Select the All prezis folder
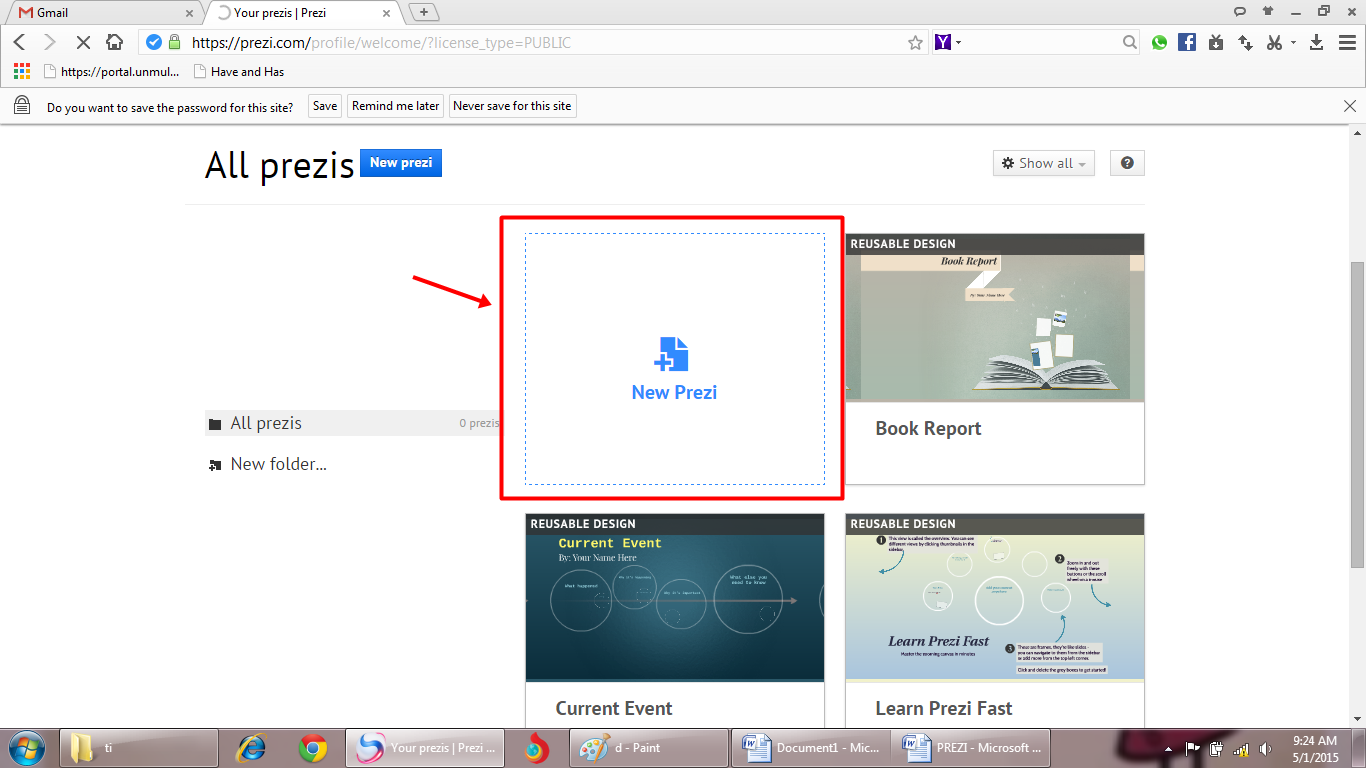This screenshot has width=1366, height=768. (354, 423)
